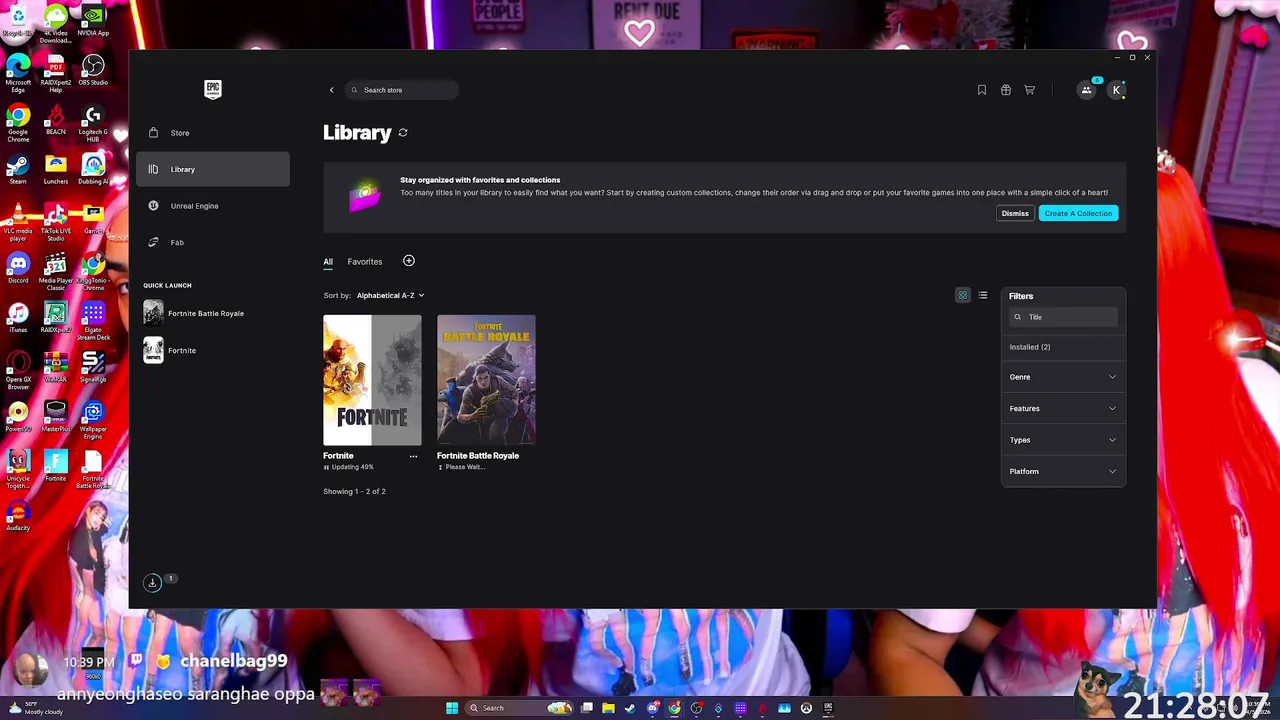The height and width of the screenshot is (720, 1280).
Task: Select the Elgato Stream Deck desktop shortcut
Action: 93,321
